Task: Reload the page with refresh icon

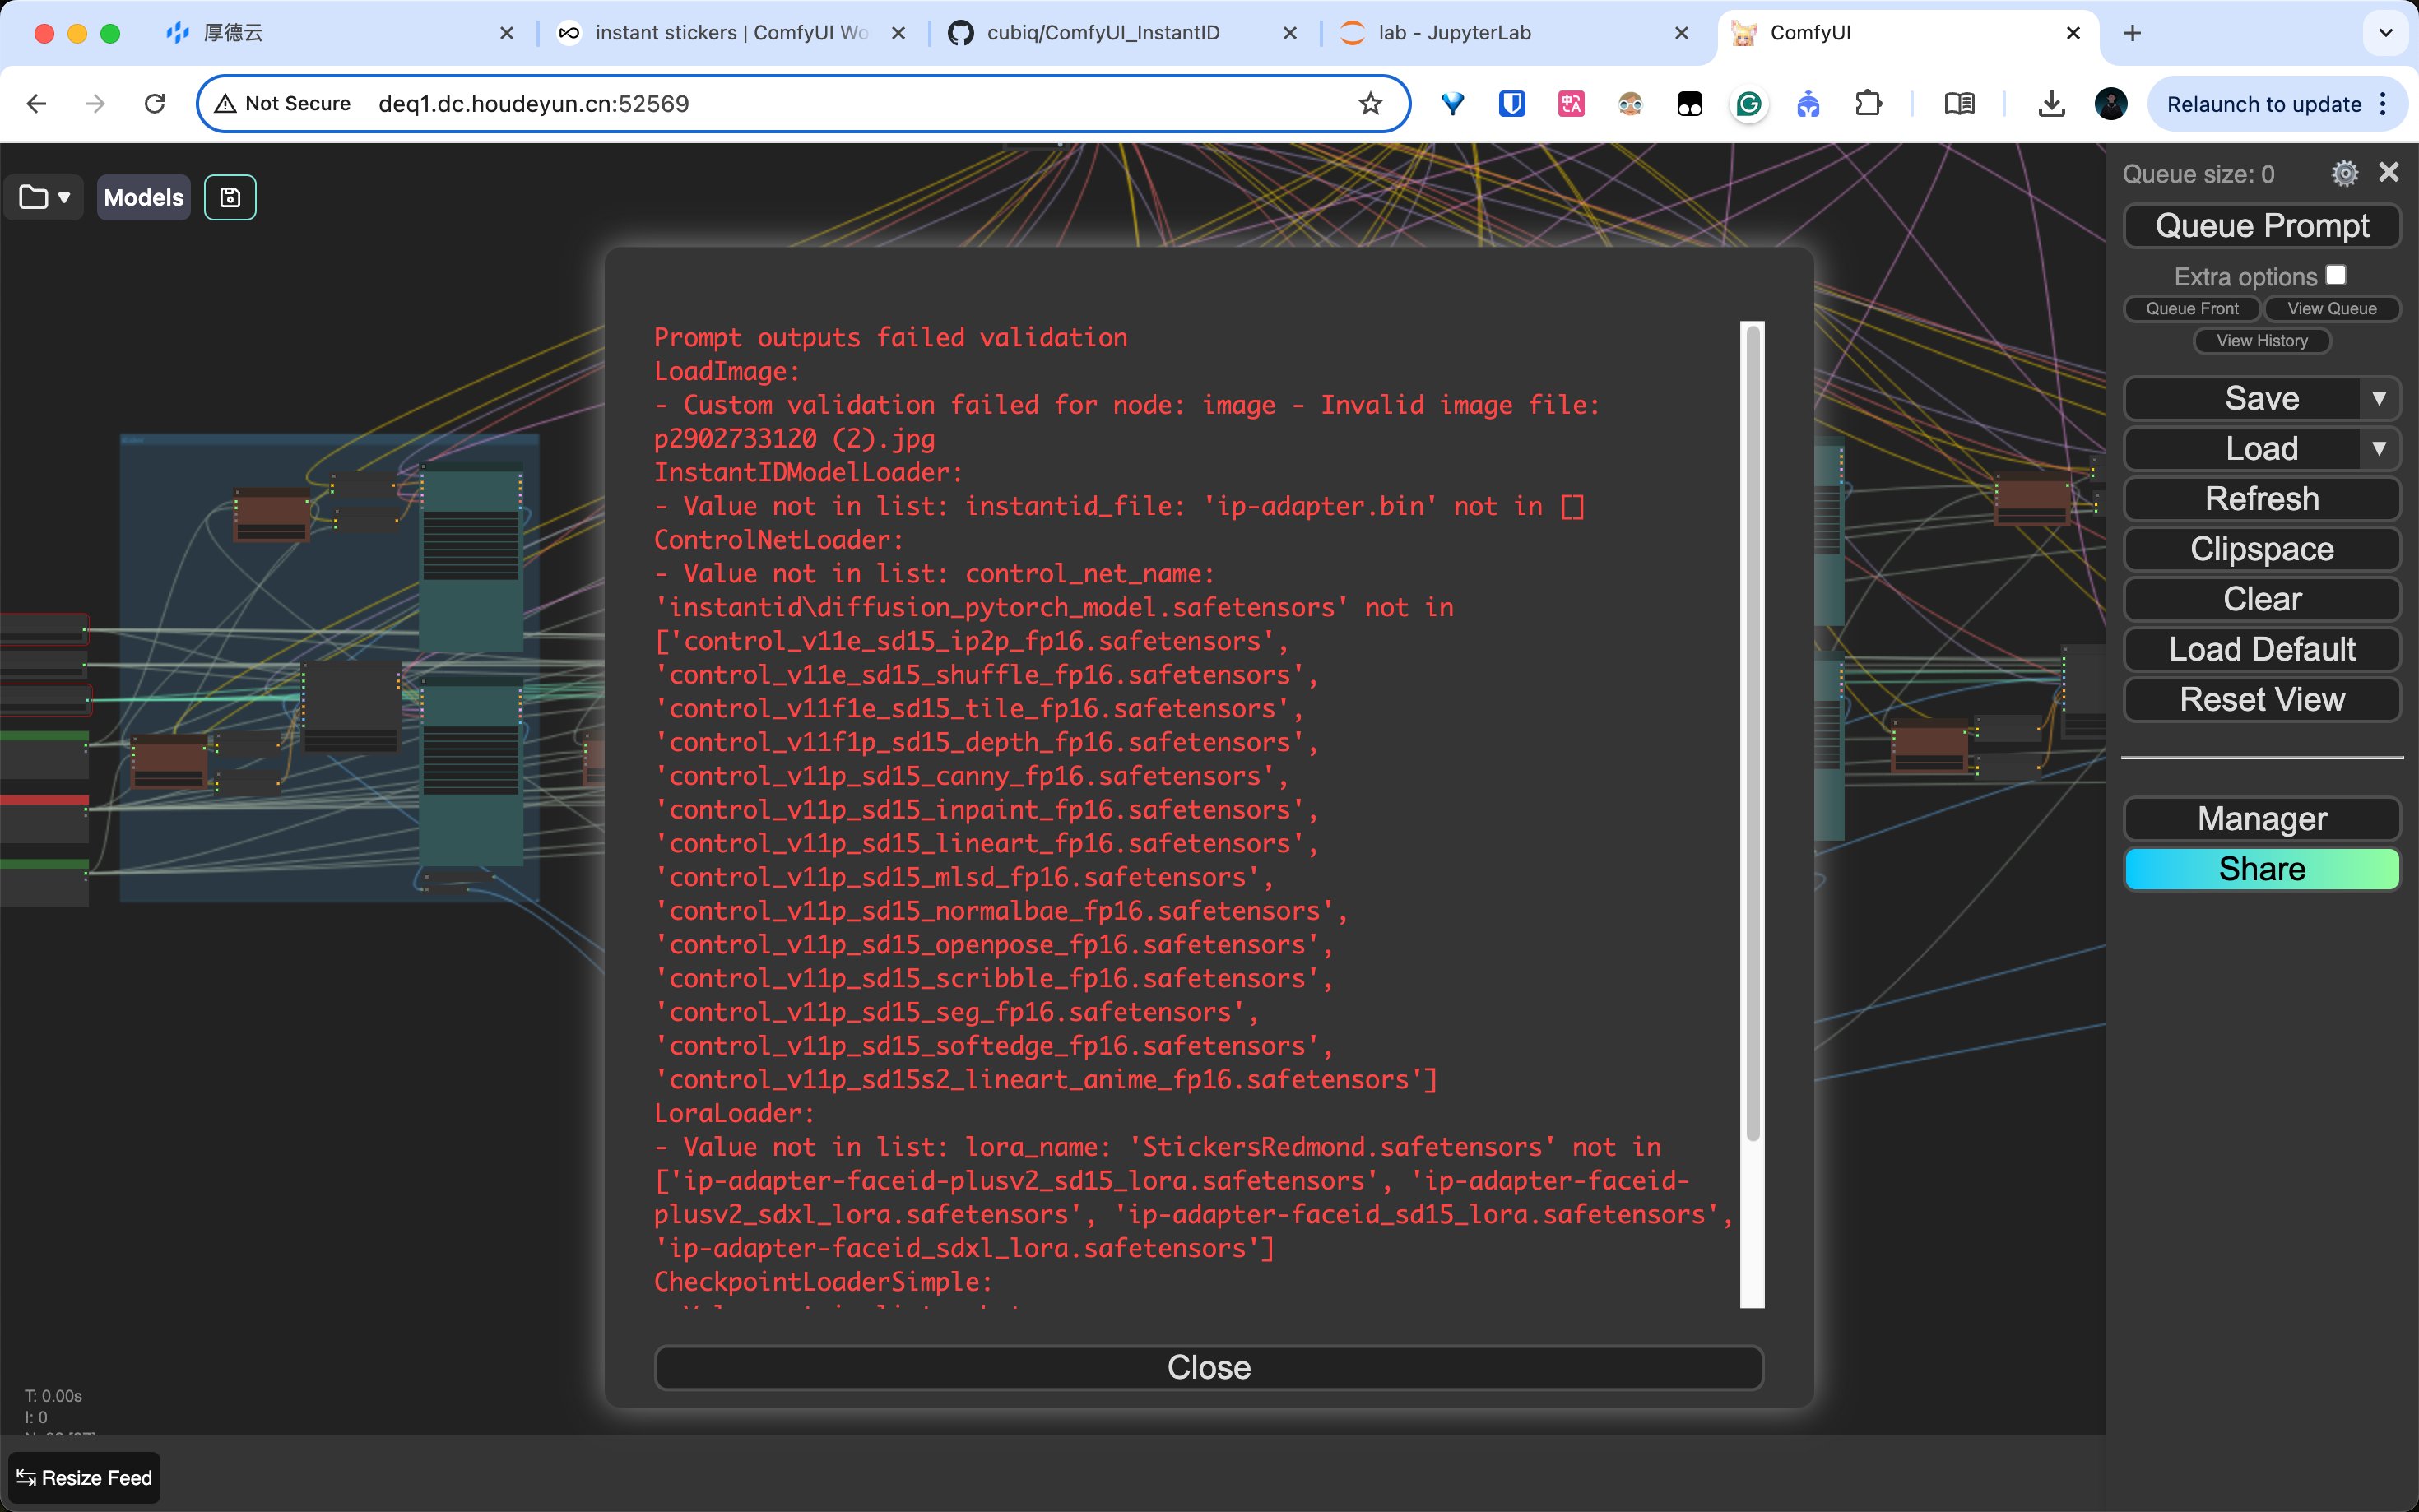Action: [155, 104]
